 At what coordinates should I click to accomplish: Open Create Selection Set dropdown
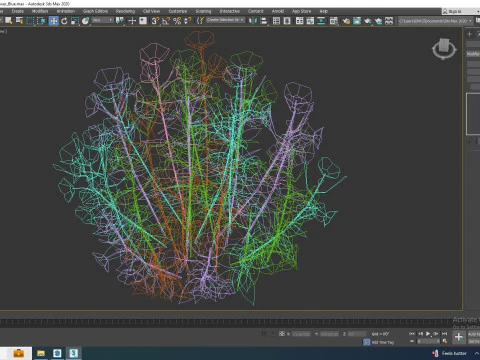click(x=225, y=20)
